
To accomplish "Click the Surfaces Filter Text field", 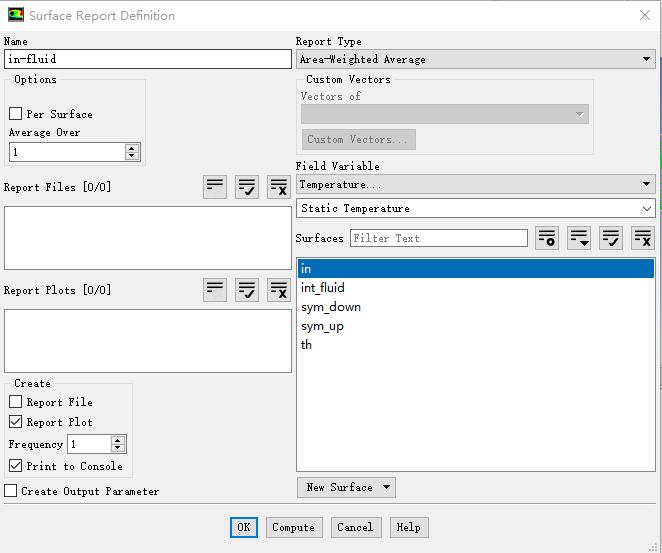I will (439, 238).
